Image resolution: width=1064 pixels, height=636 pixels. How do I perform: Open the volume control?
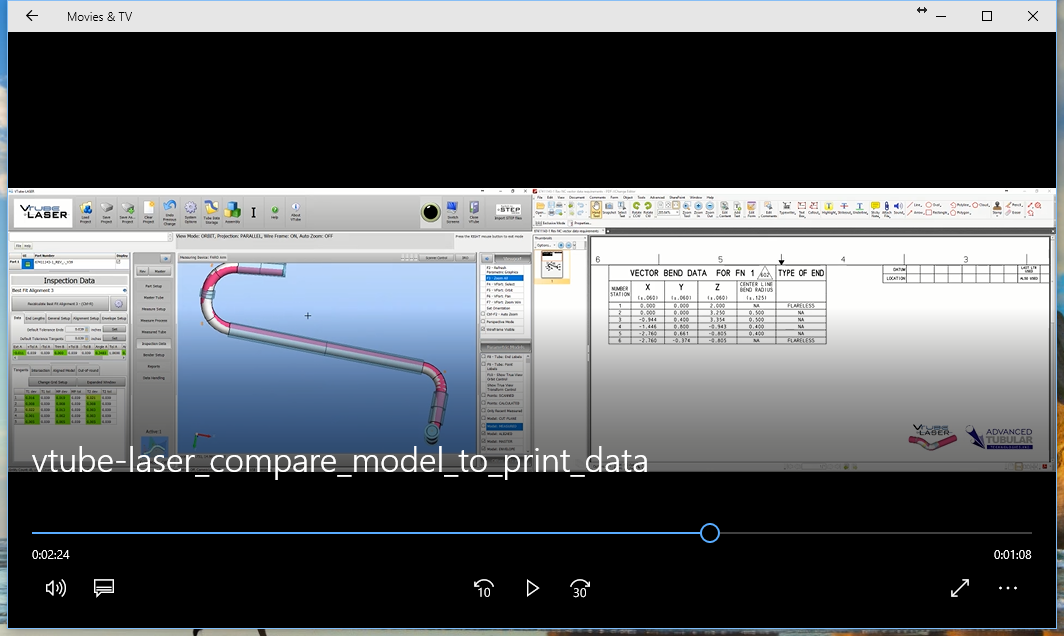click(x=56, y=588)
